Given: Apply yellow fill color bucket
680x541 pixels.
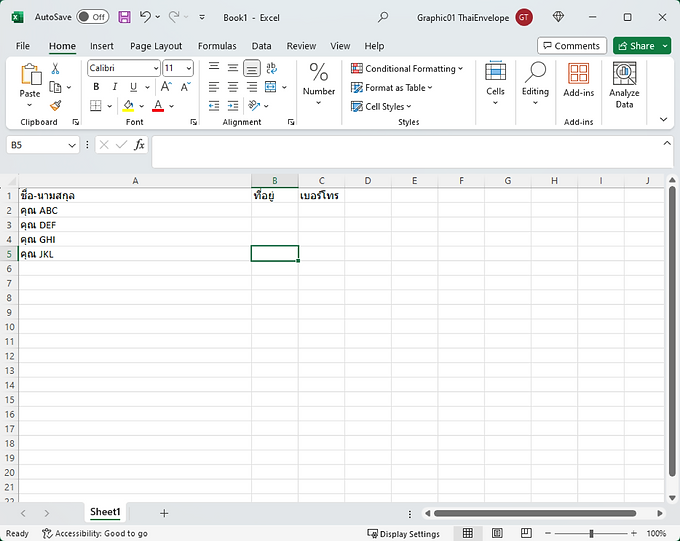Looking at the screenshot, I should coord(128,105).
